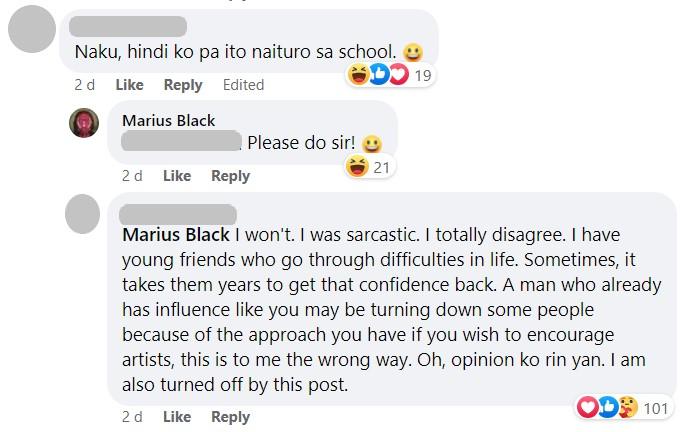Click the Marius Black mention in the long reply

pyautogui.click(x=175, y=237)
